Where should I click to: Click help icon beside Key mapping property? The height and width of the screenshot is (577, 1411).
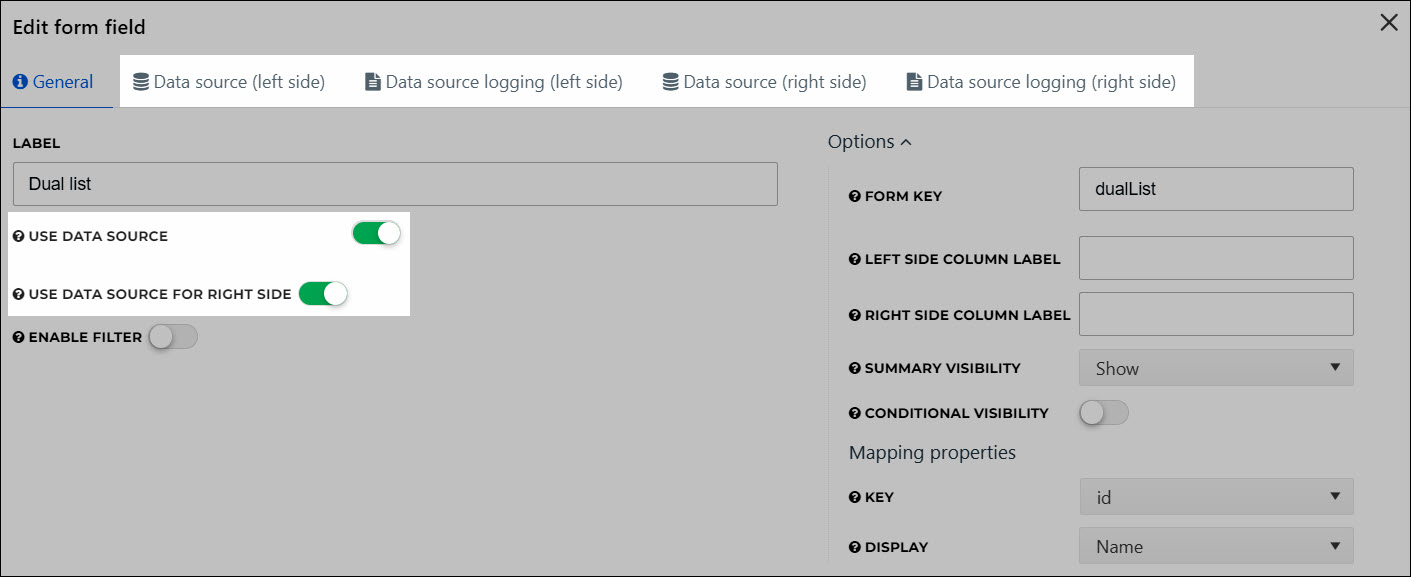coord(854,497)
